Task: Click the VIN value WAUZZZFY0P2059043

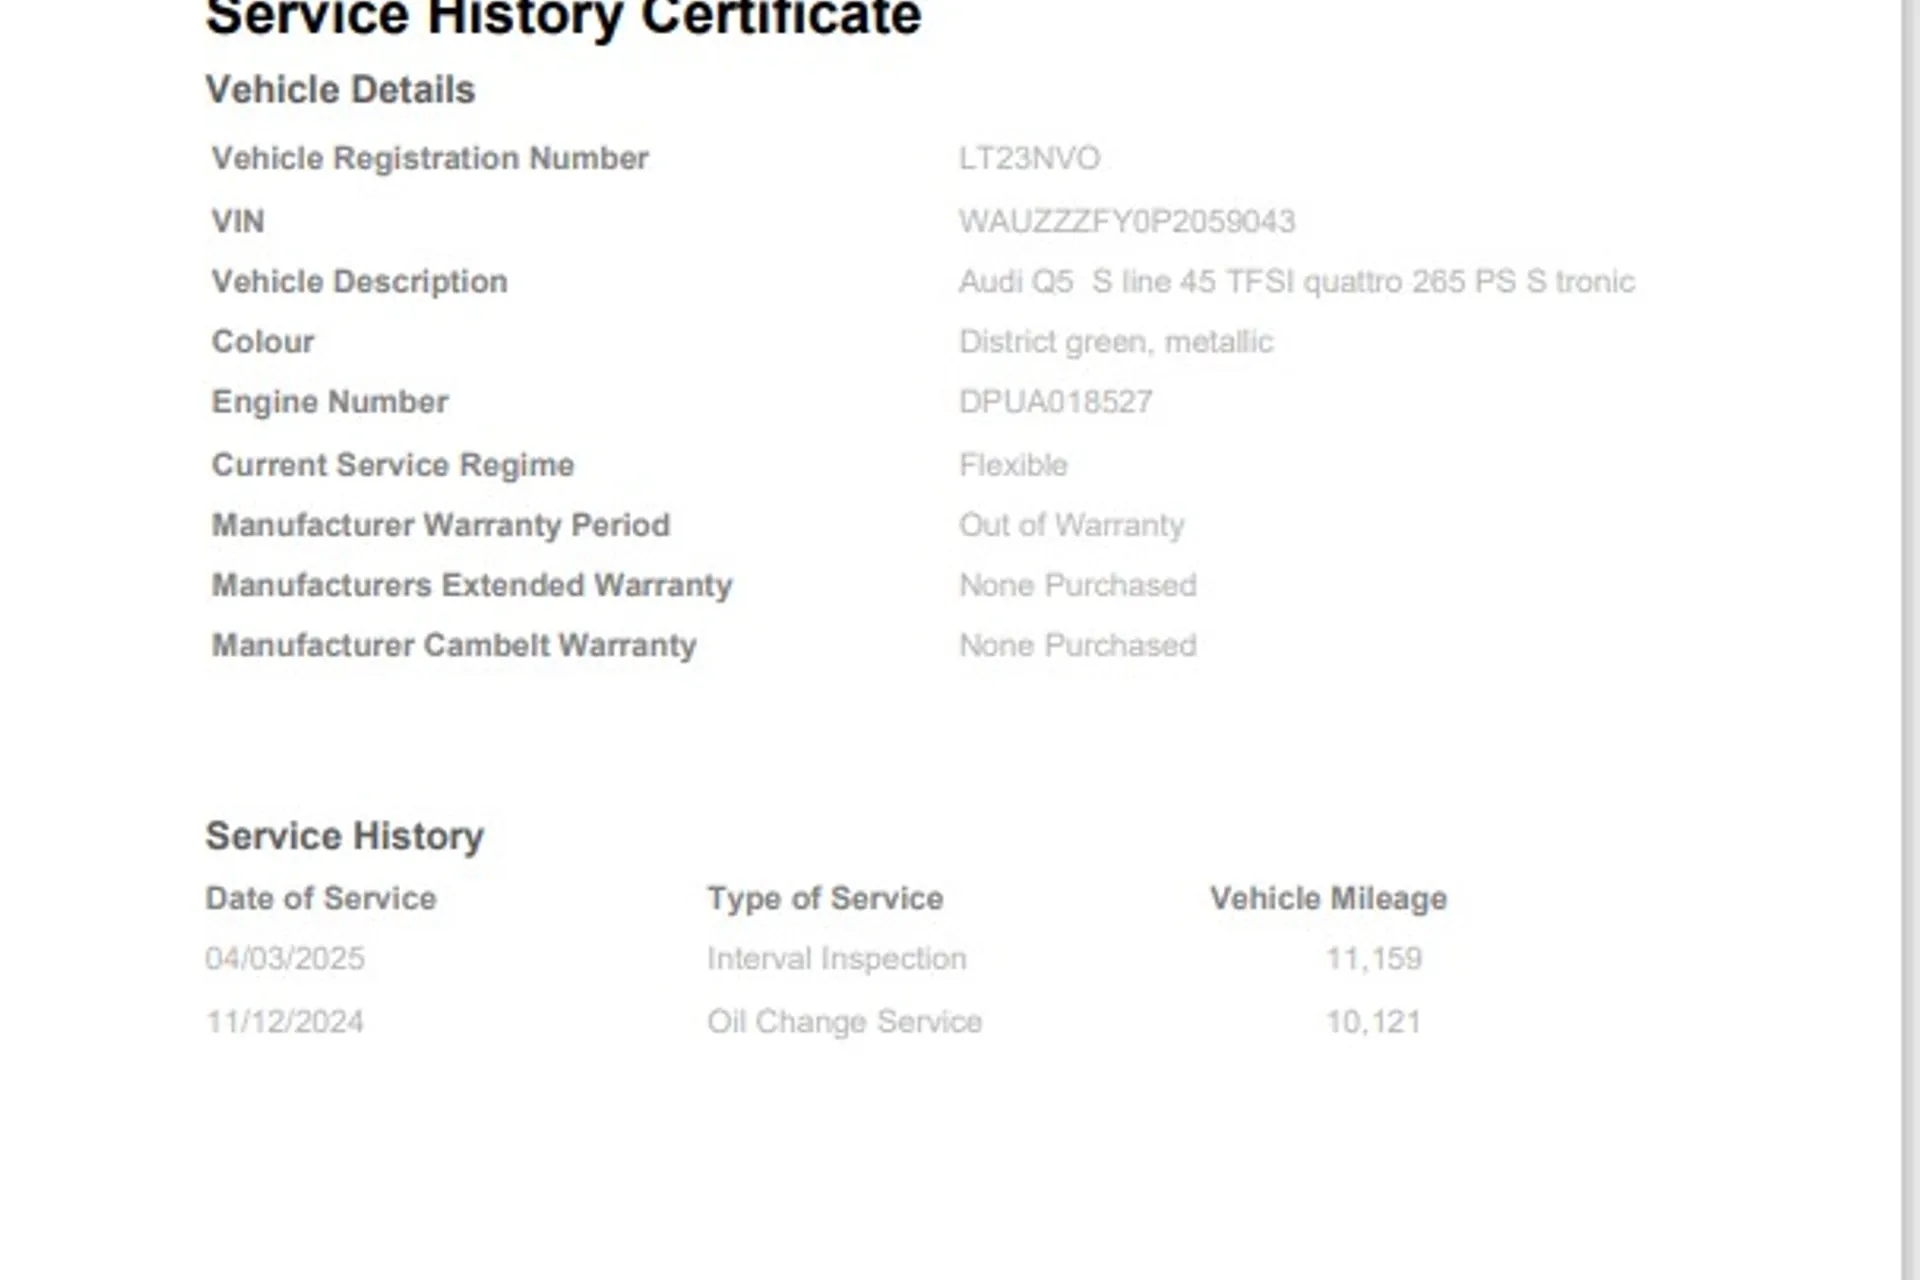Action: [x=1126, y=221]
